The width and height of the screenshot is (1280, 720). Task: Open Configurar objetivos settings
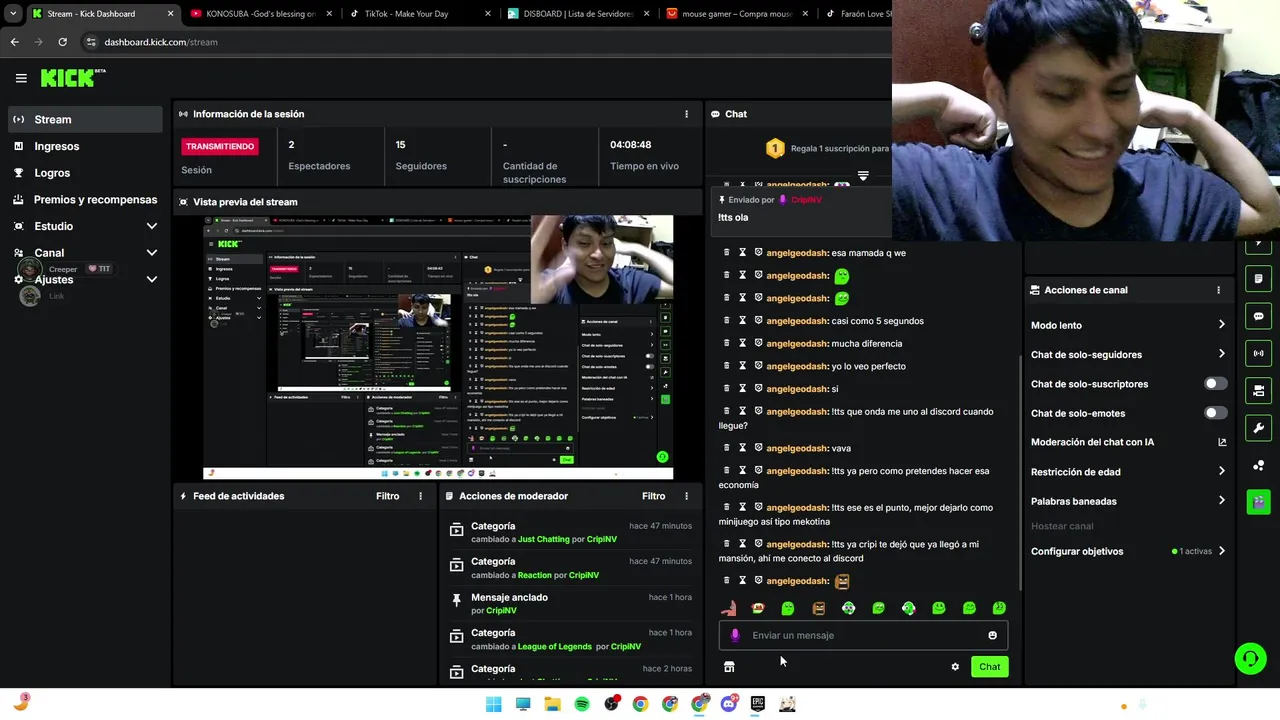tap(1128, 551)
